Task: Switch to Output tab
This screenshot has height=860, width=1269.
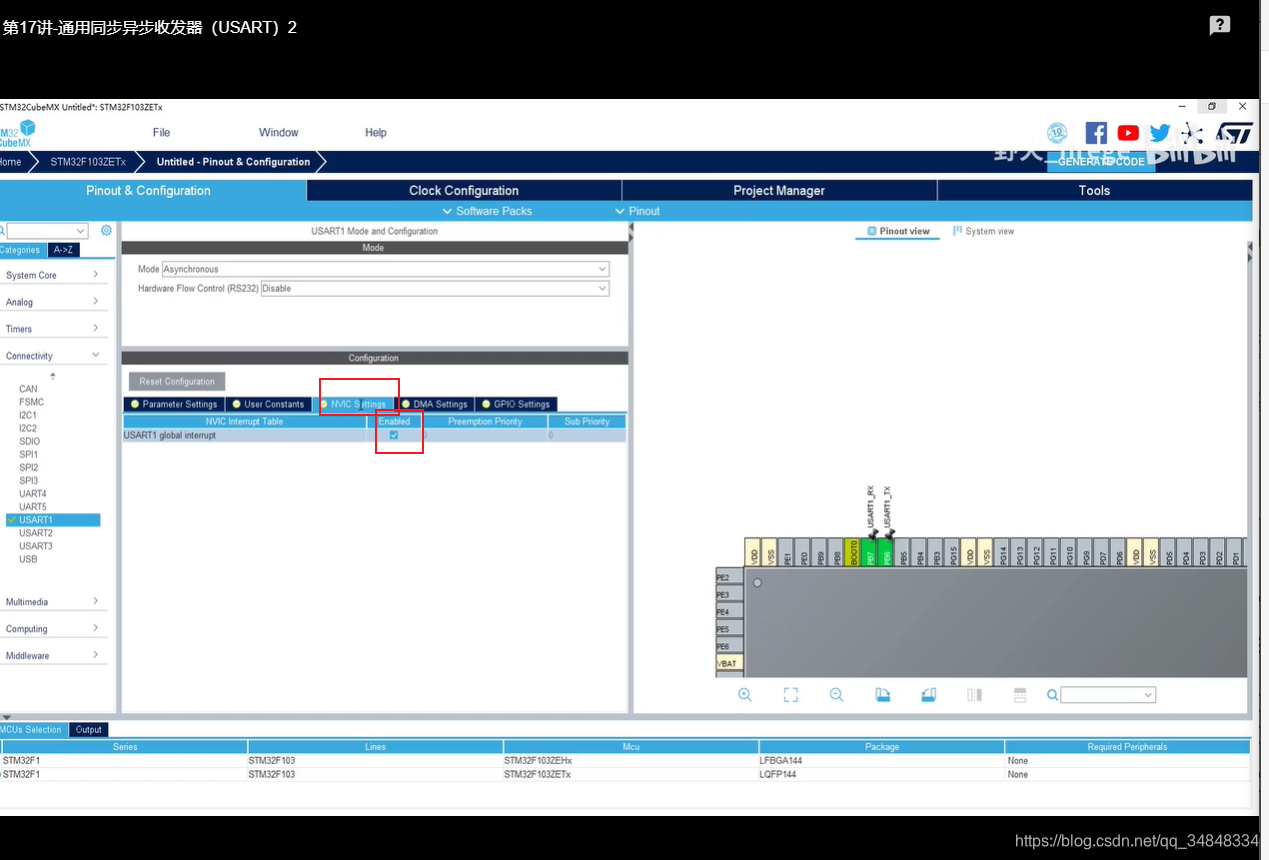Action: click(x=89, y=730)
